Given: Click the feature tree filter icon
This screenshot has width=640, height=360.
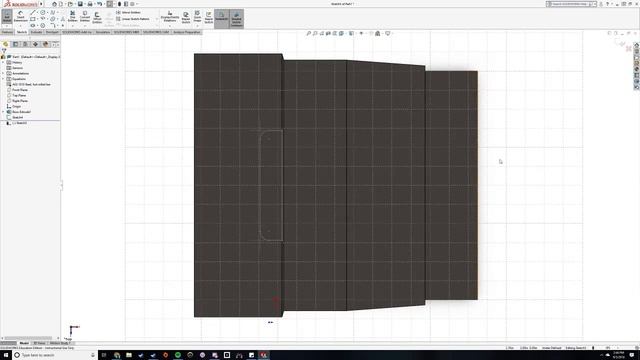Looking at the screenshot, I should [4, 51].
